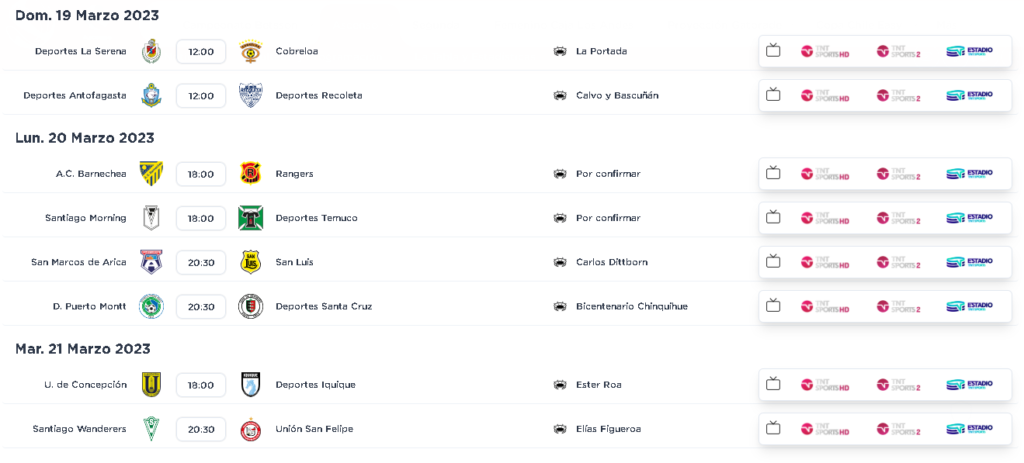1024x463 pixels.
Task: Click the Rangers team badge
Action: pyautogui.click(x=251, y=174)
